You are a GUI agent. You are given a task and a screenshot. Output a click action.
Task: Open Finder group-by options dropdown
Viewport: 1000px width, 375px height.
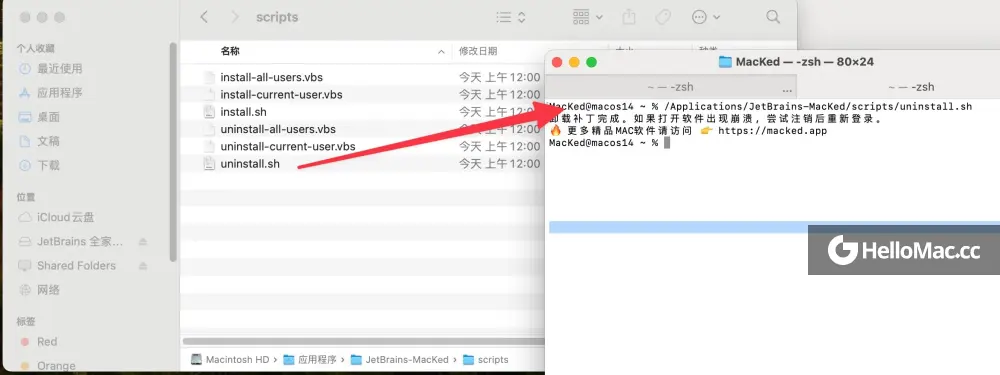point(587,17)
